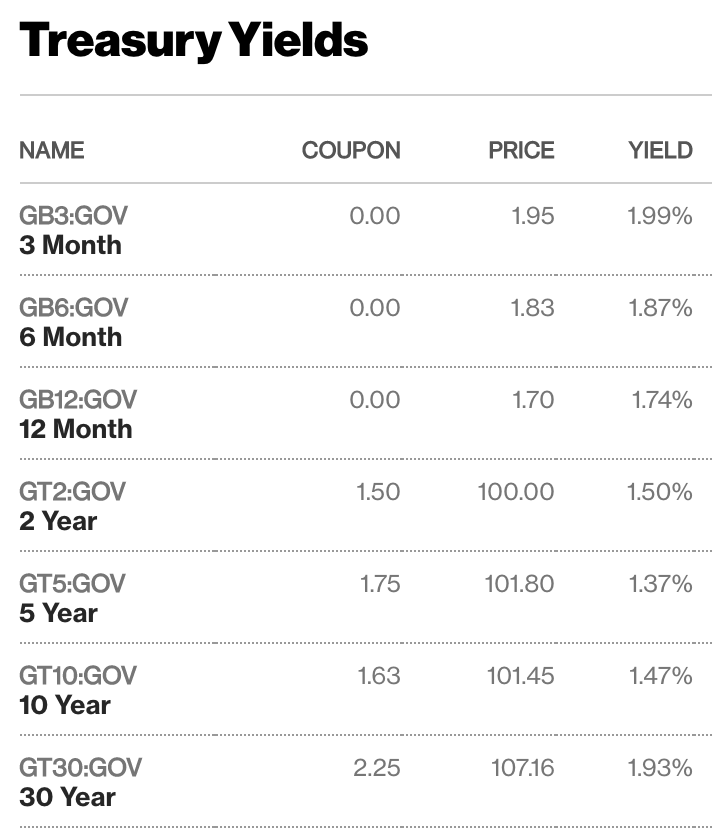Click the NAME column header
The image size is (712, 836).
tap(52, 150)
